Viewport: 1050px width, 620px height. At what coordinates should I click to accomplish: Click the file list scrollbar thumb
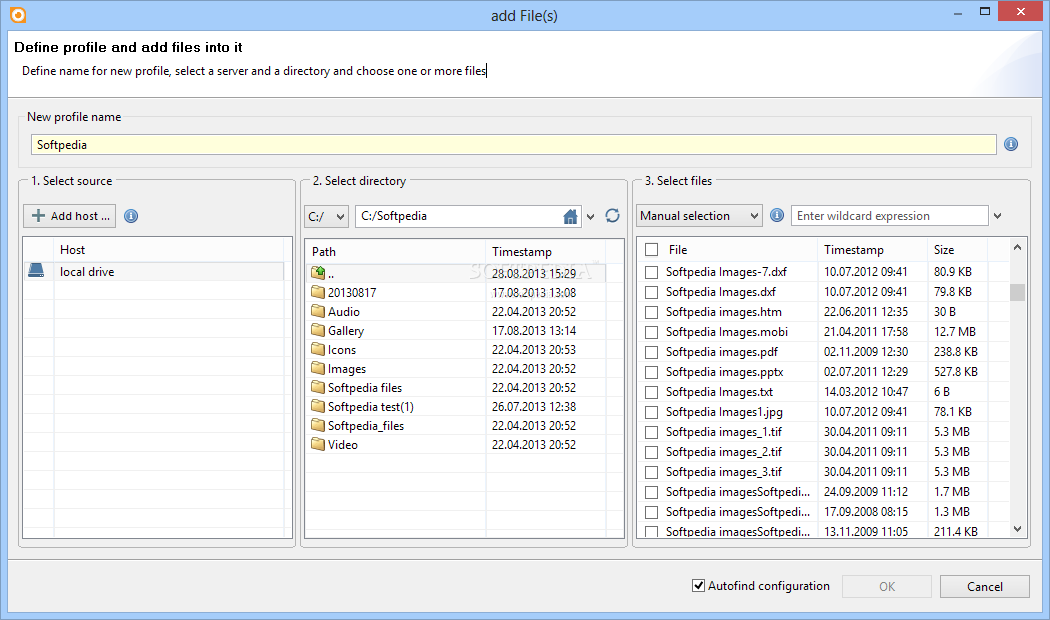click(1017, 293)
